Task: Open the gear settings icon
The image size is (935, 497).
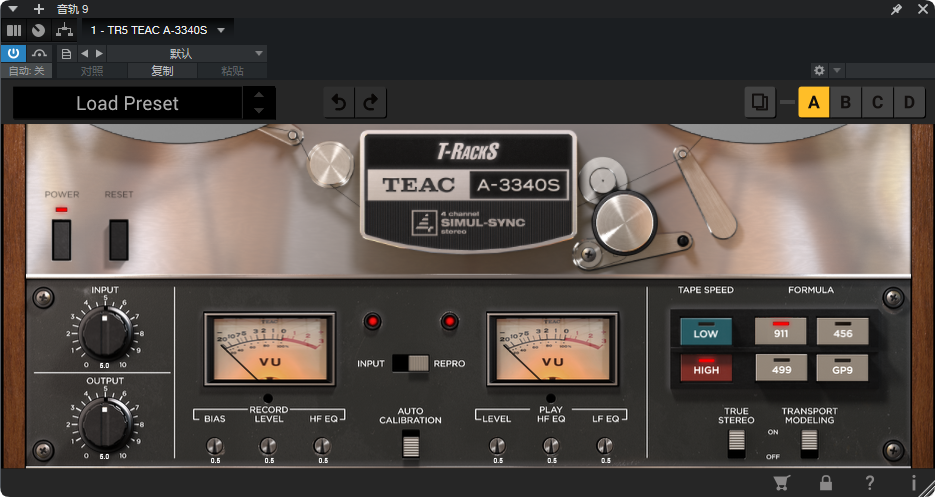Action: 819,70
